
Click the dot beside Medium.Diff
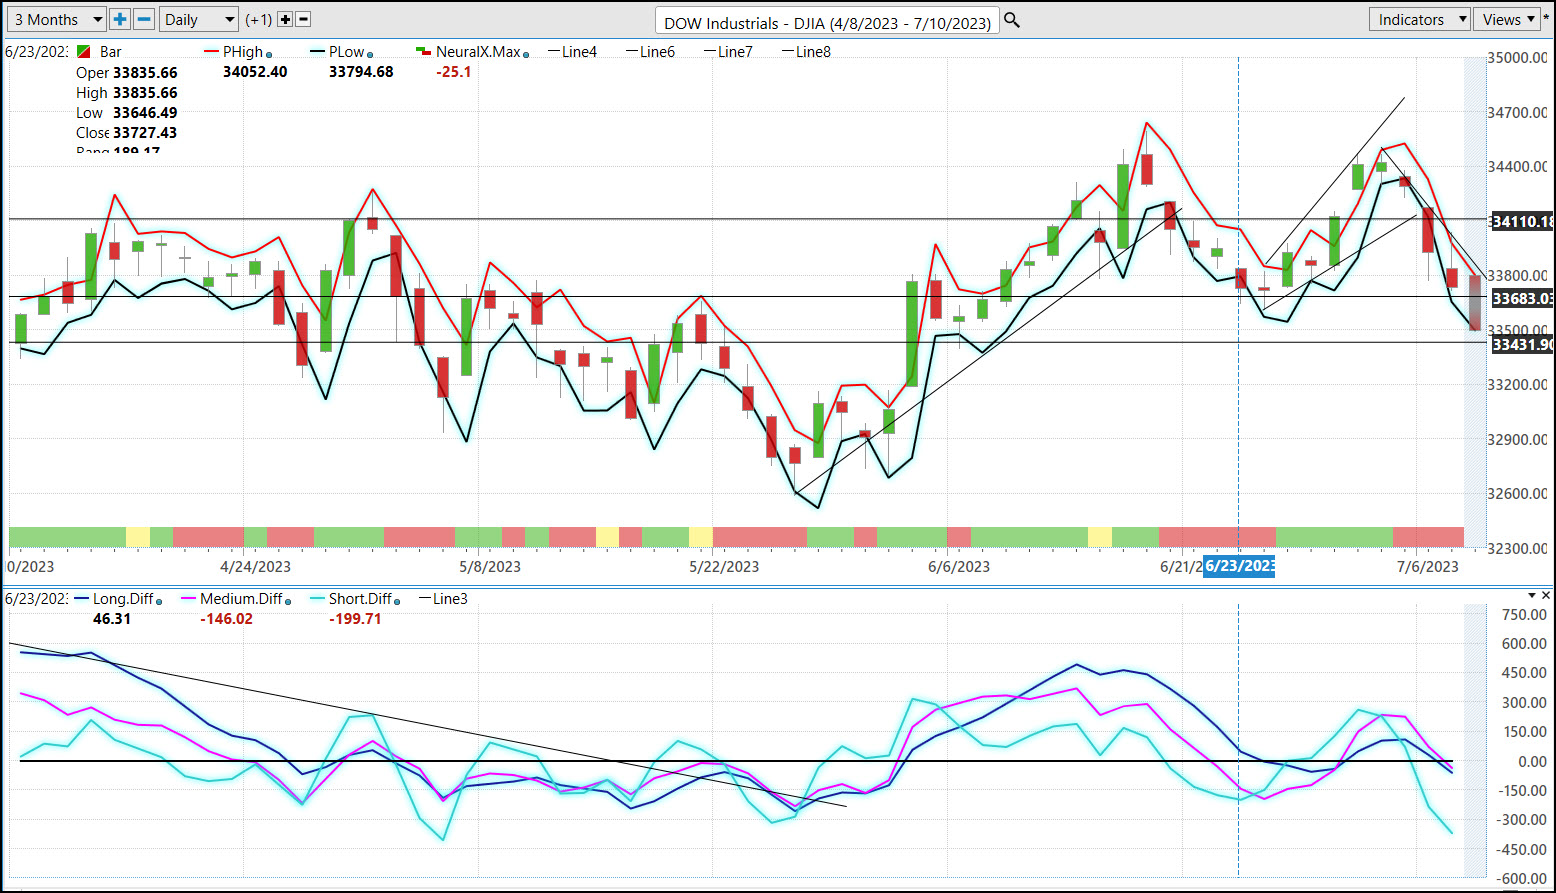288,601
